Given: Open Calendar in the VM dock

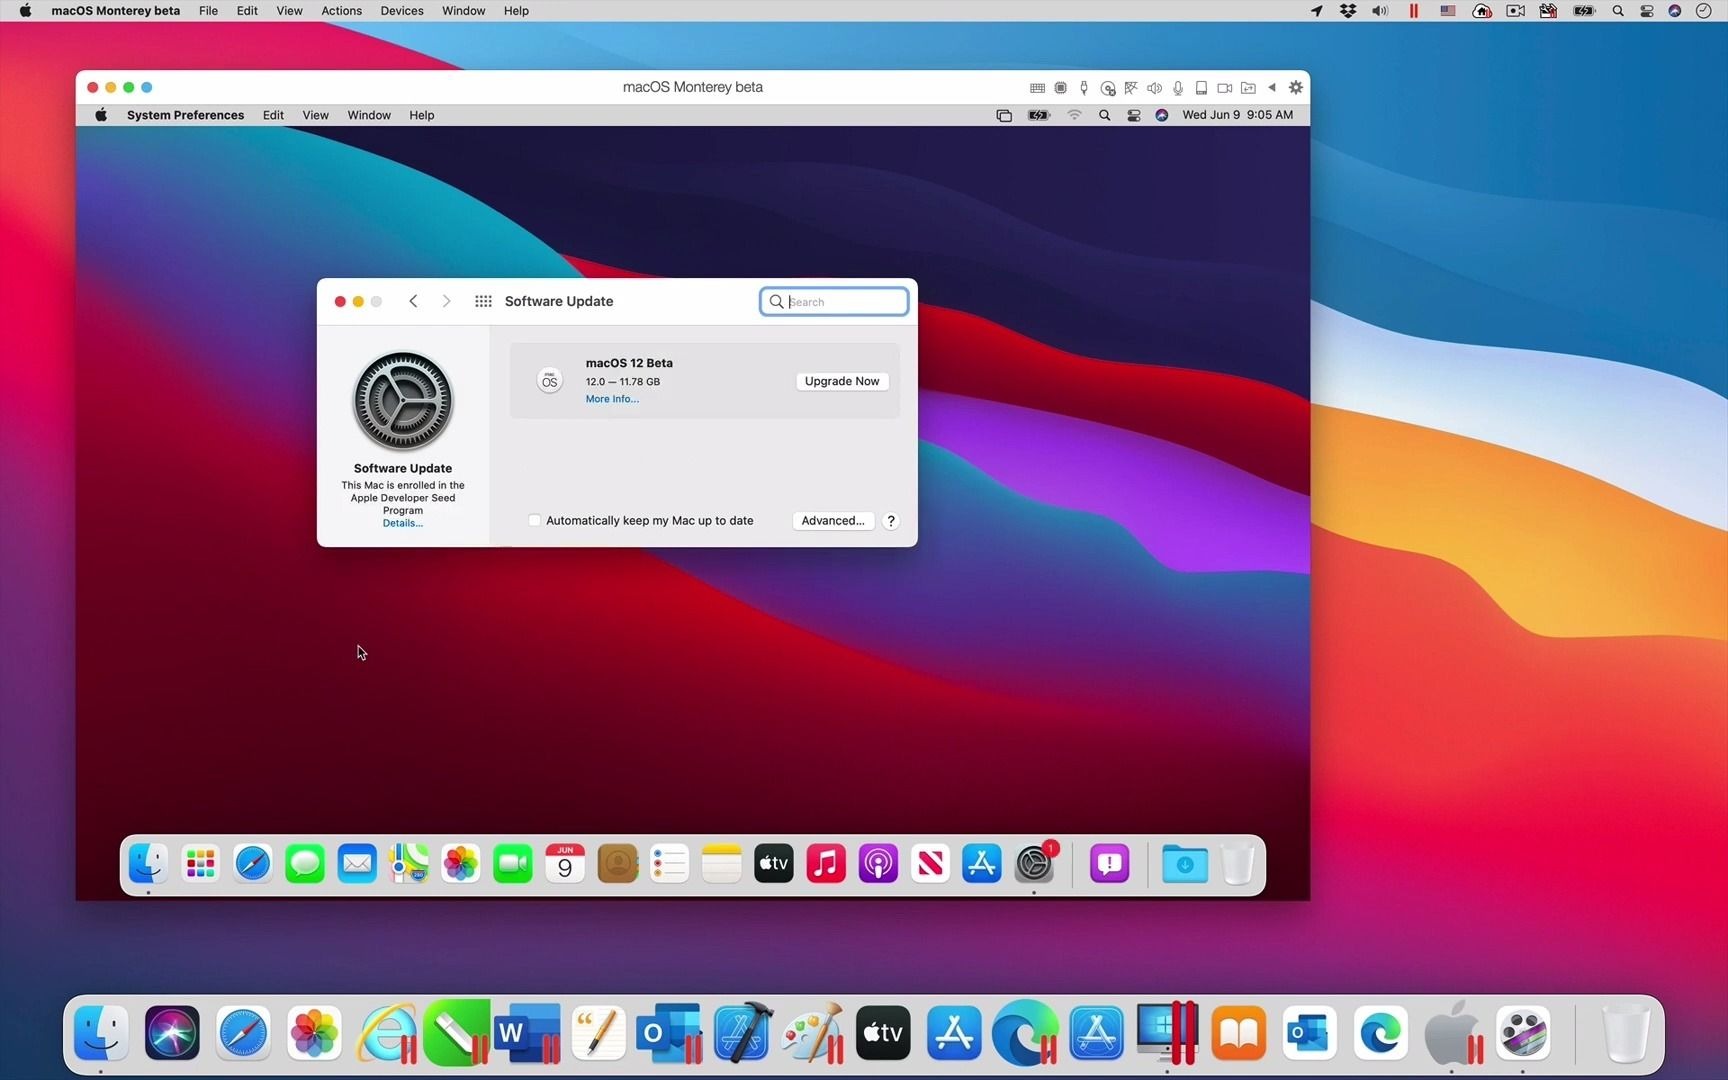Looking at the screenshot, I should click(565, 864).
